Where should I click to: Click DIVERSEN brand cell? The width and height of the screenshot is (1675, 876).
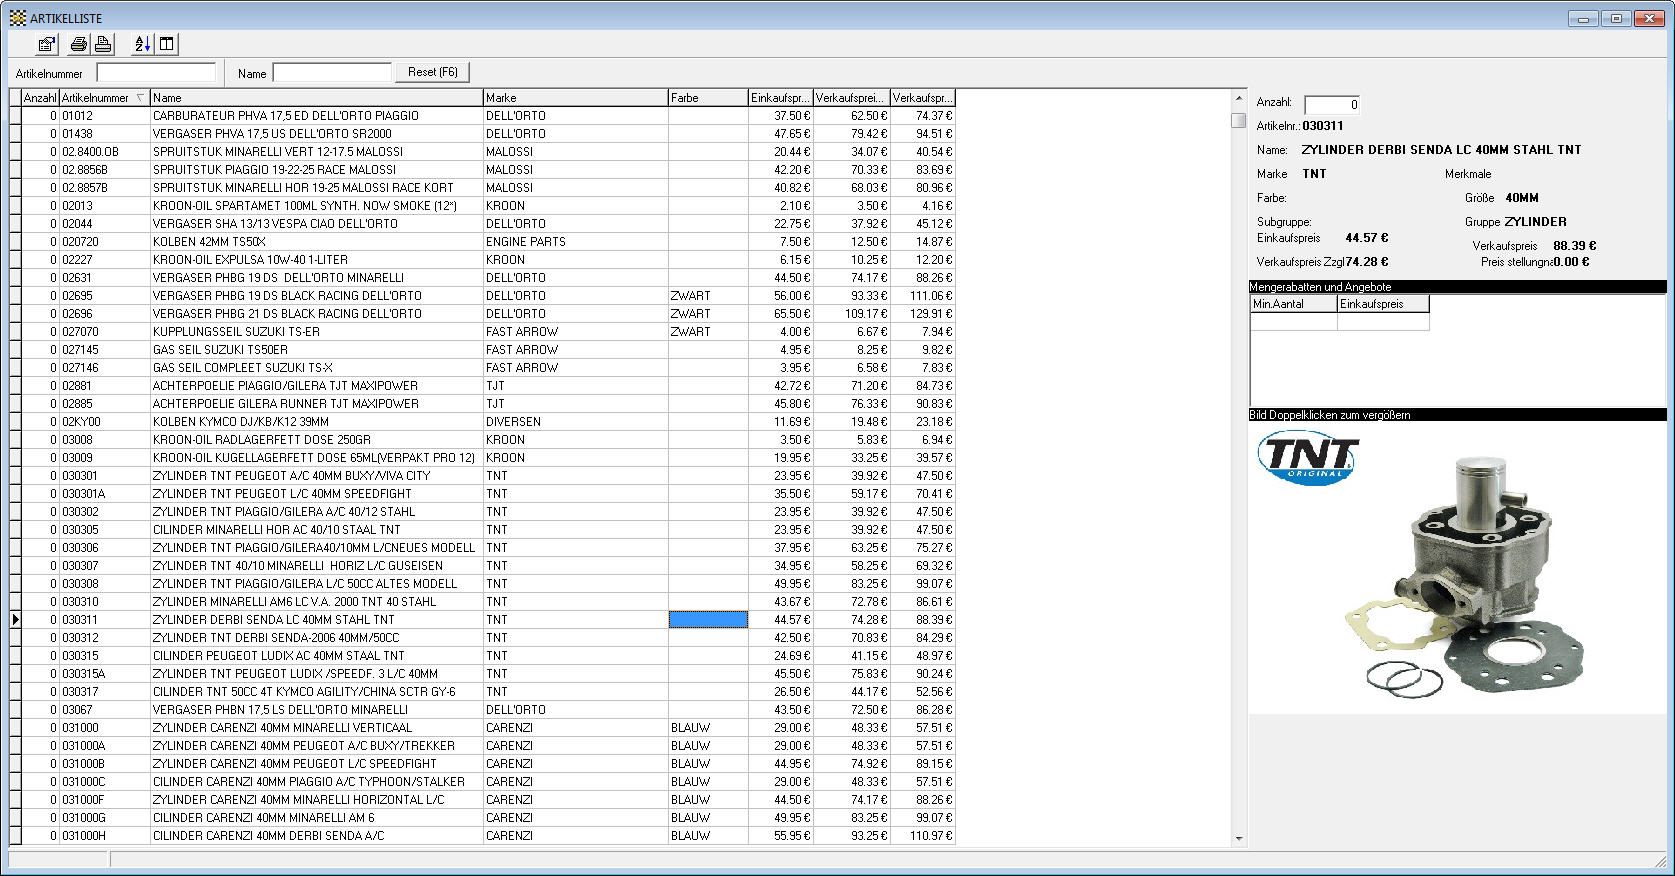coord(575,422)
